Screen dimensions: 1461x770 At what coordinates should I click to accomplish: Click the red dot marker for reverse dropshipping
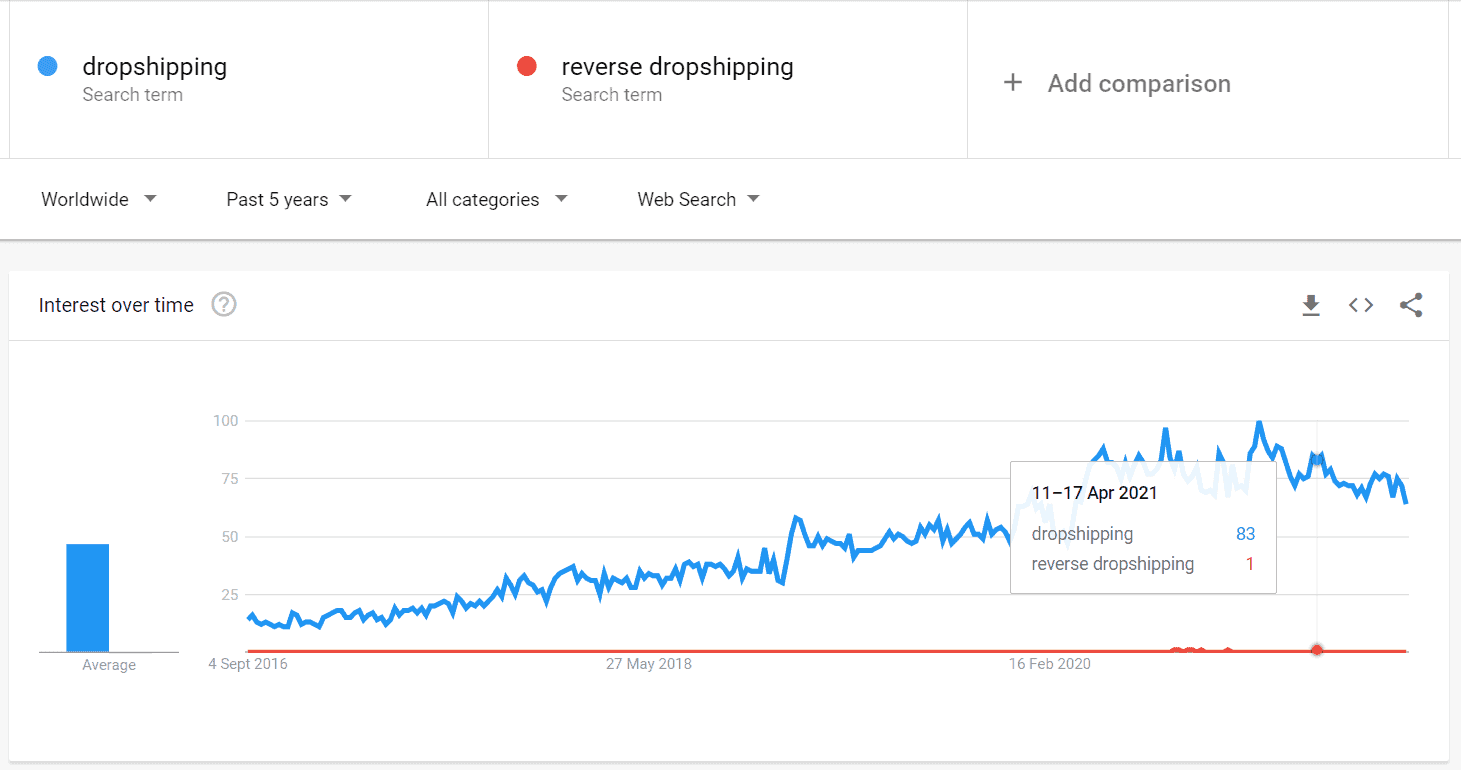click(527, 66)
